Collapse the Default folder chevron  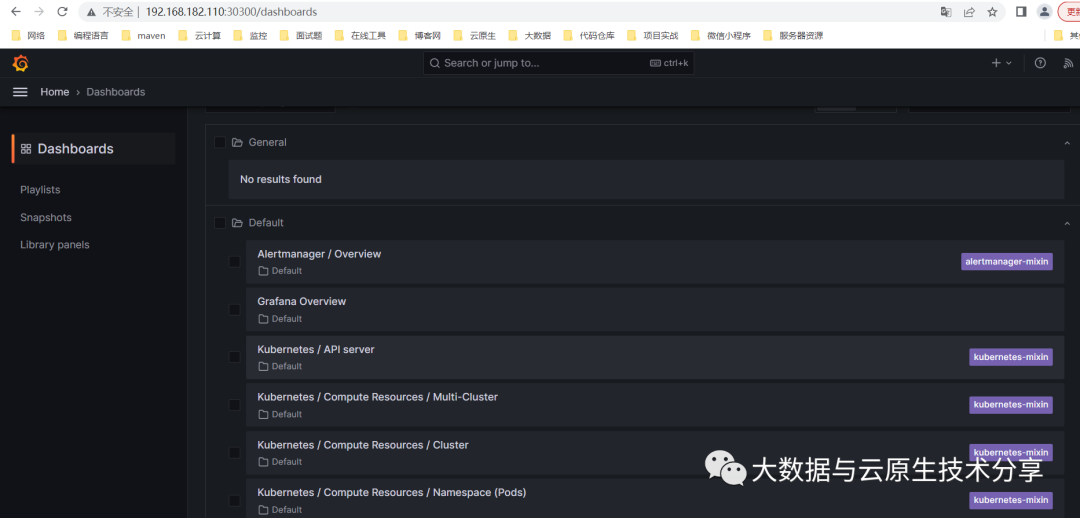tap(1067, 223)
